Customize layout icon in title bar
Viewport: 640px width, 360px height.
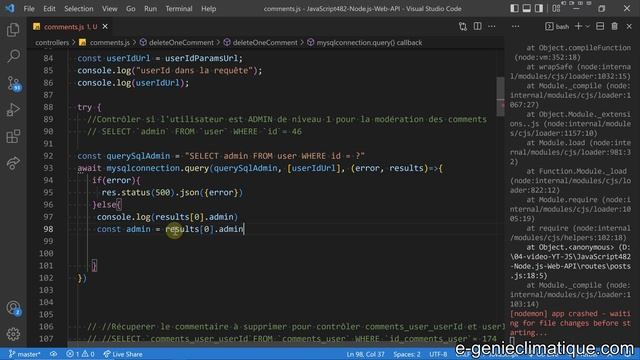[556, 8]
